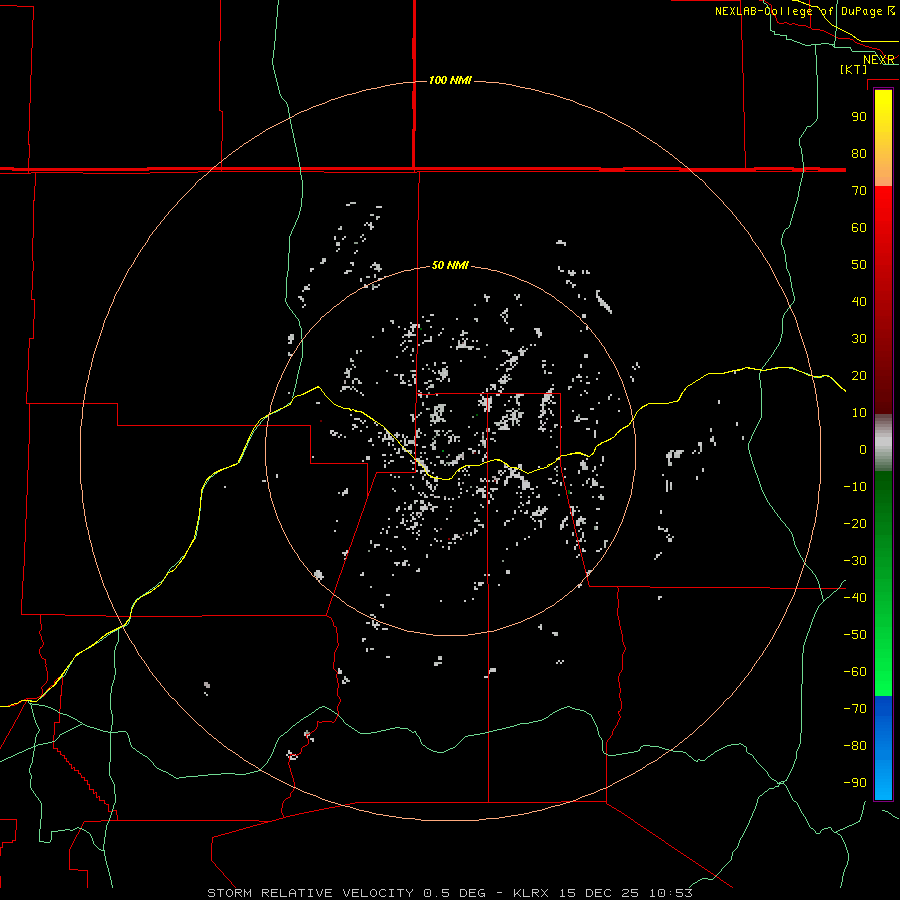Viewport: 900px width, 900px height.
Task: Click the -40 value on the velocity scale
Action: point(855,598)
